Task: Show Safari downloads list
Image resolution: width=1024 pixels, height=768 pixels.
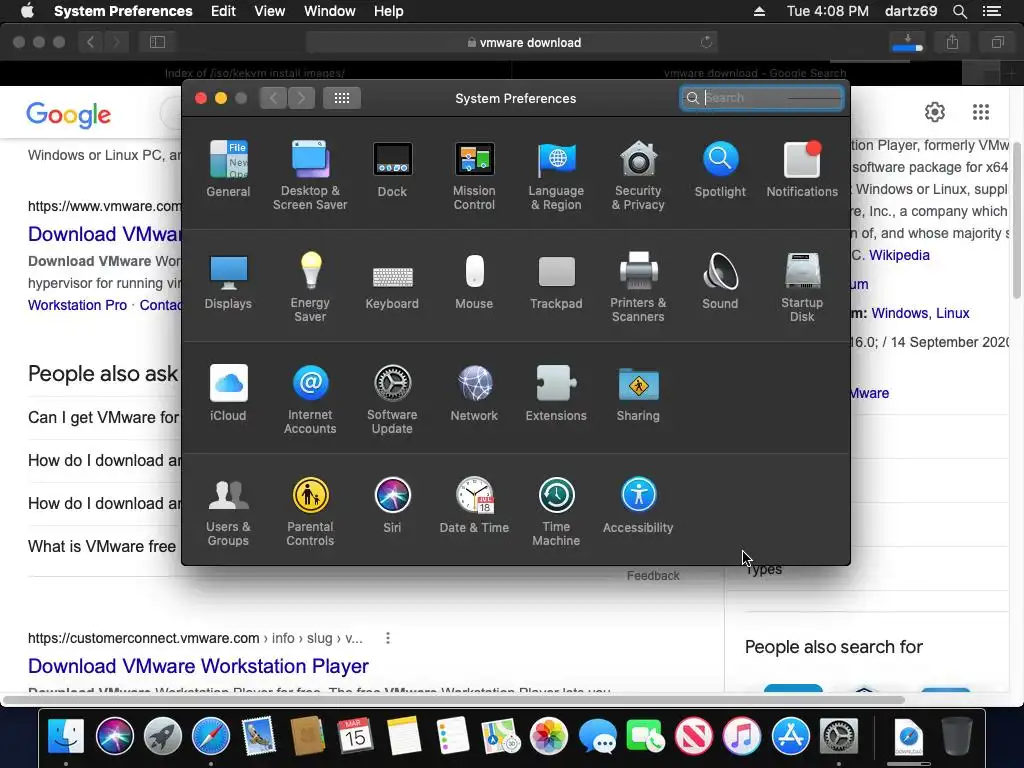Action: coord(908,42)
